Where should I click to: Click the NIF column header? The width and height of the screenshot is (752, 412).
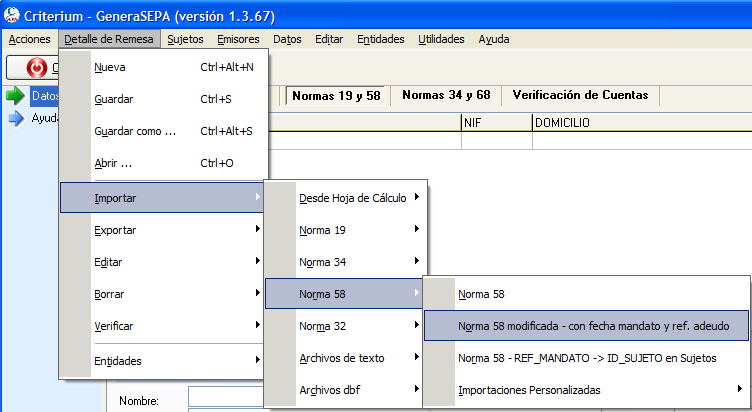click(496, 122)
